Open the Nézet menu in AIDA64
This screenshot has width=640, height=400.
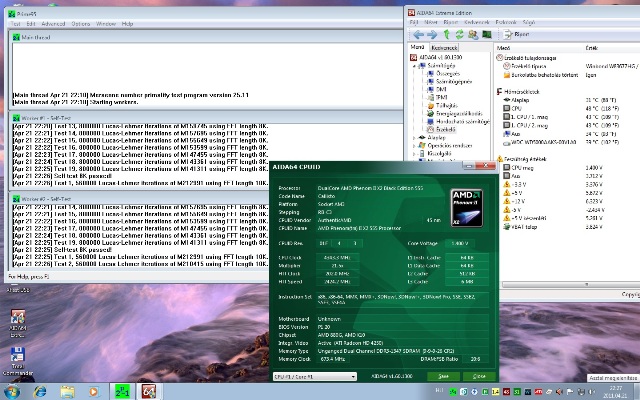[431, 22]
